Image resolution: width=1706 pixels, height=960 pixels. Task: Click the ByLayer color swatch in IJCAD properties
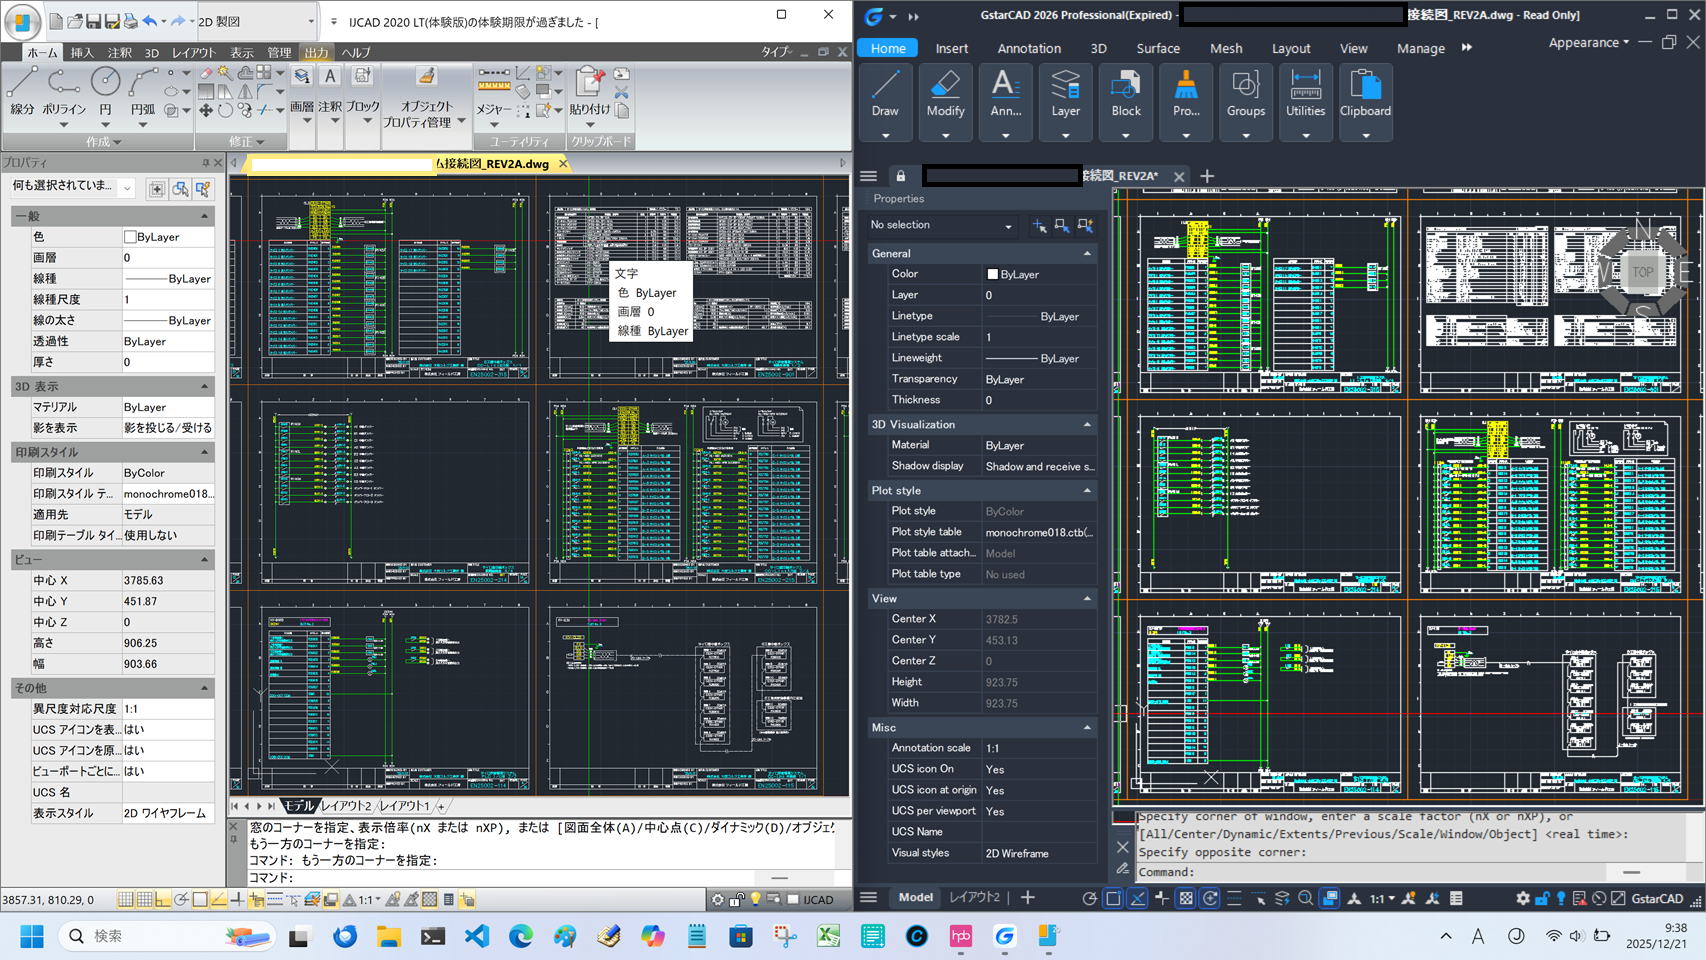click(130, 237)
